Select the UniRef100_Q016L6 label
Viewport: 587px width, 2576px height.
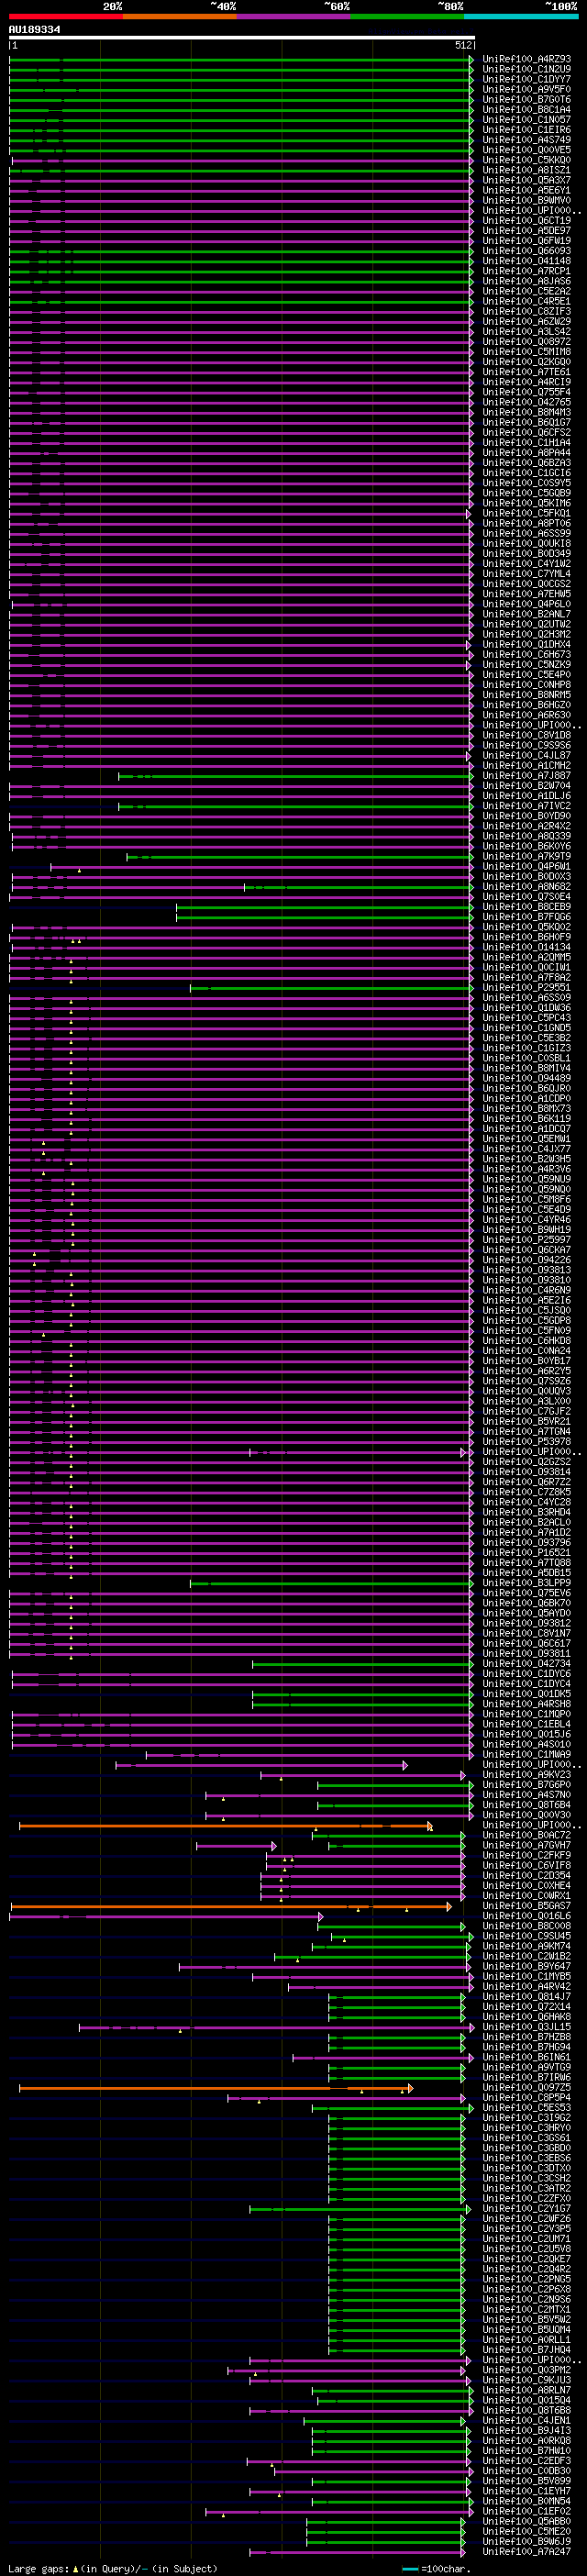coord(527,1916)
